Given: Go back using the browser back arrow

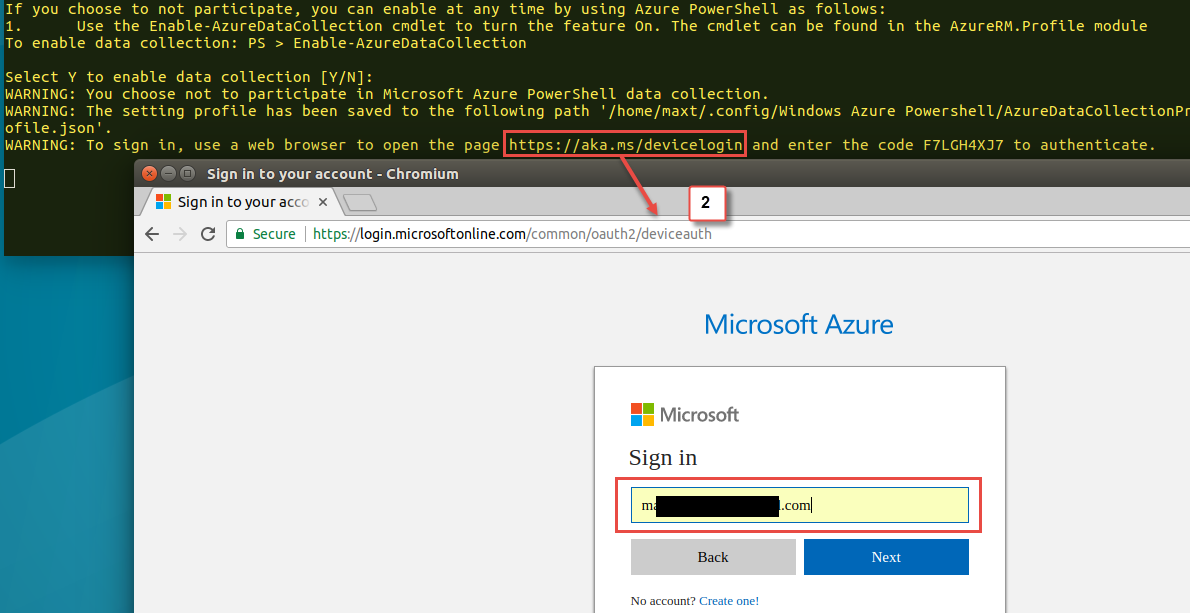Looking at the screenshot, I should 152,234.
